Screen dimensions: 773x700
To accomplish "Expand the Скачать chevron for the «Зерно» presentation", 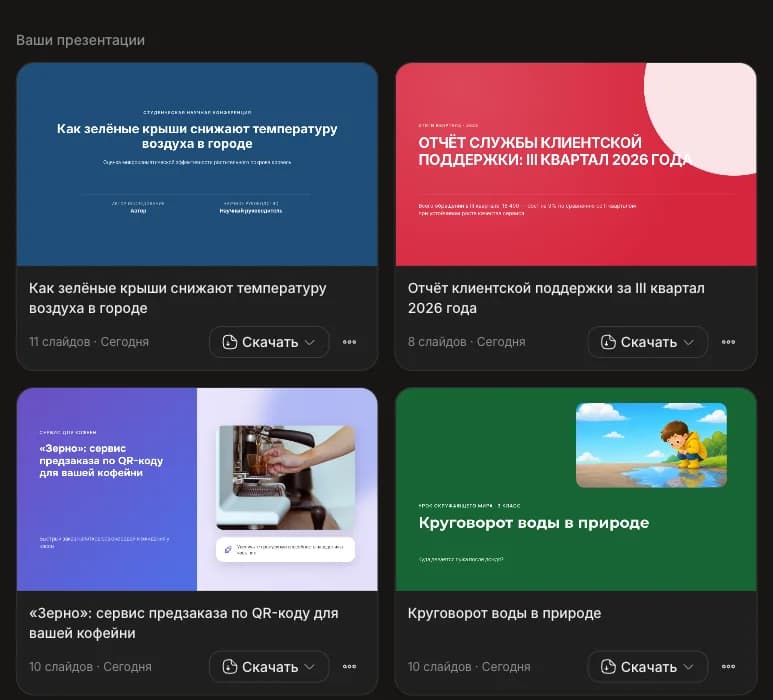I will [310, 667].
